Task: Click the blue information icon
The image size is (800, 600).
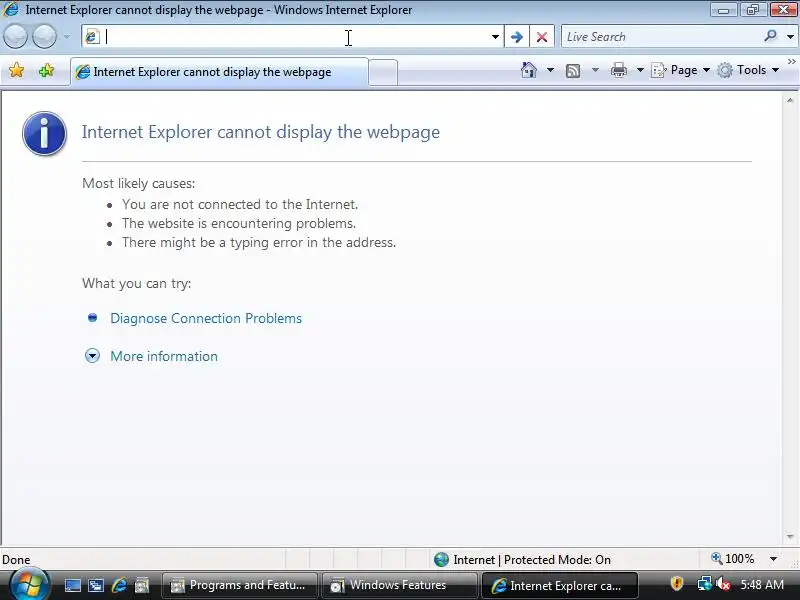Action: 44,134
